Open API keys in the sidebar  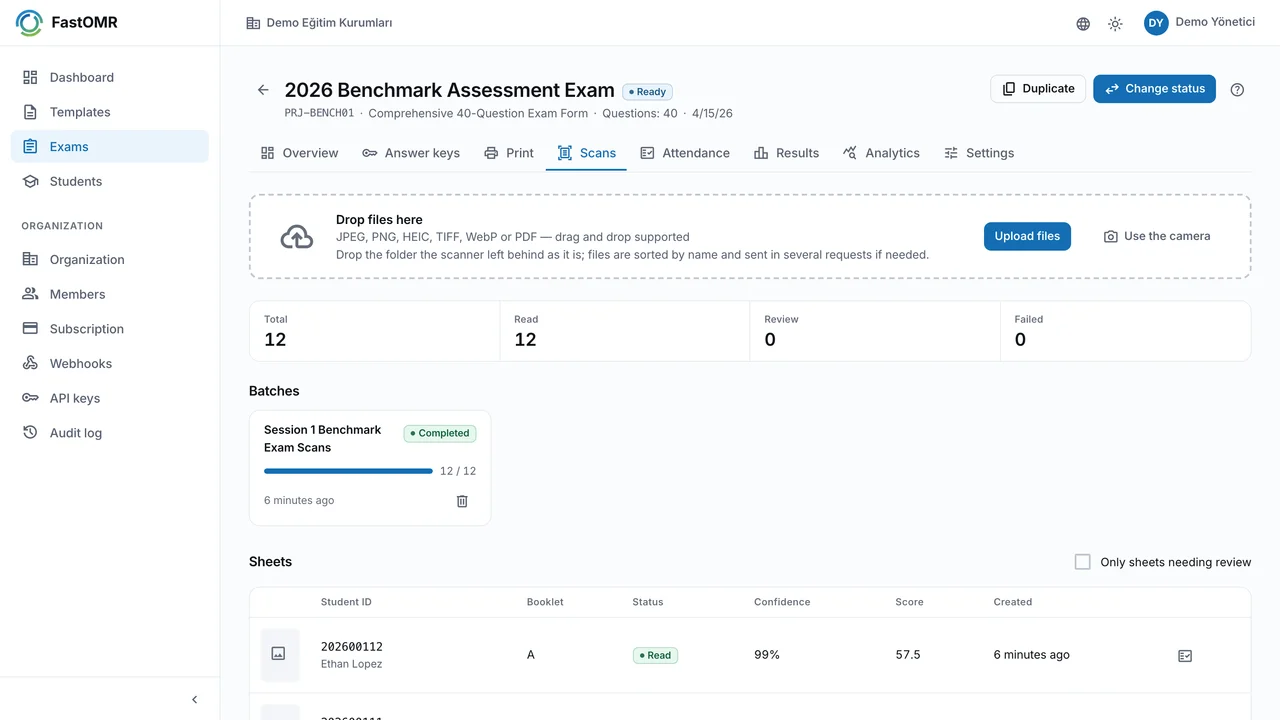[x=110, y=398]
